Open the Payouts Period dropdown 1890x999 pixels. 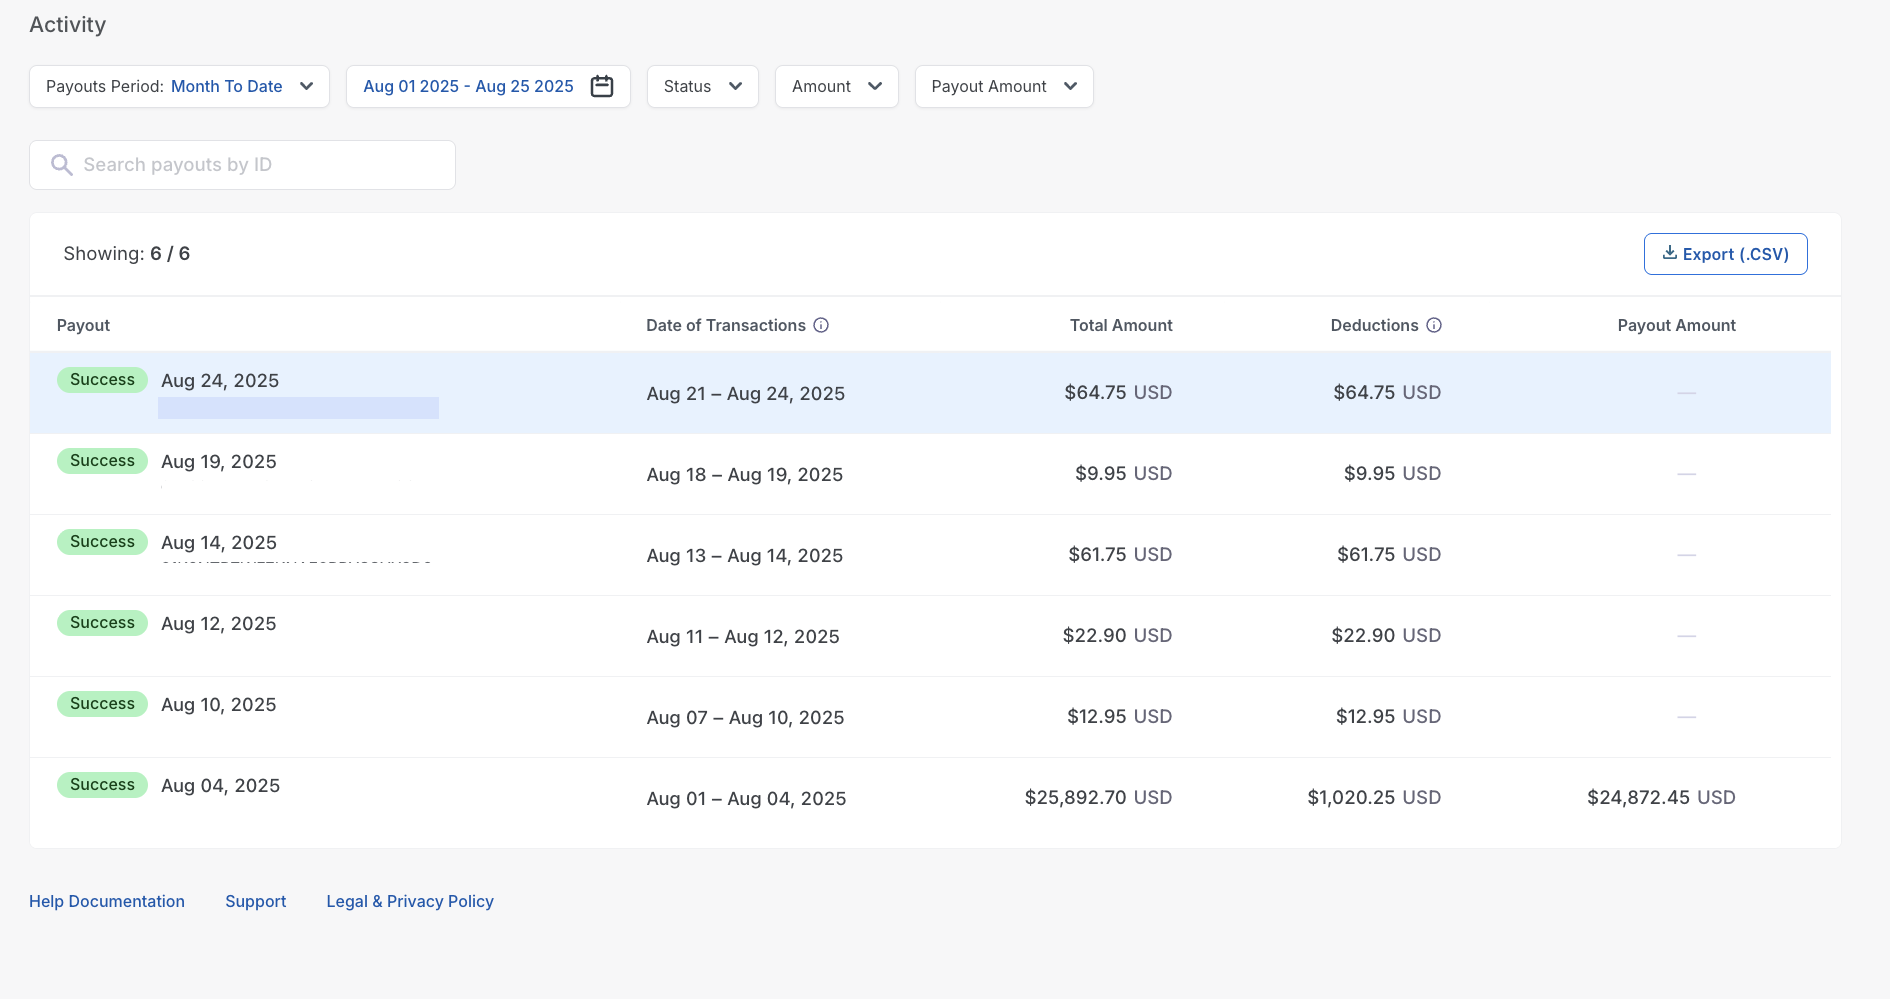[179, 87]
